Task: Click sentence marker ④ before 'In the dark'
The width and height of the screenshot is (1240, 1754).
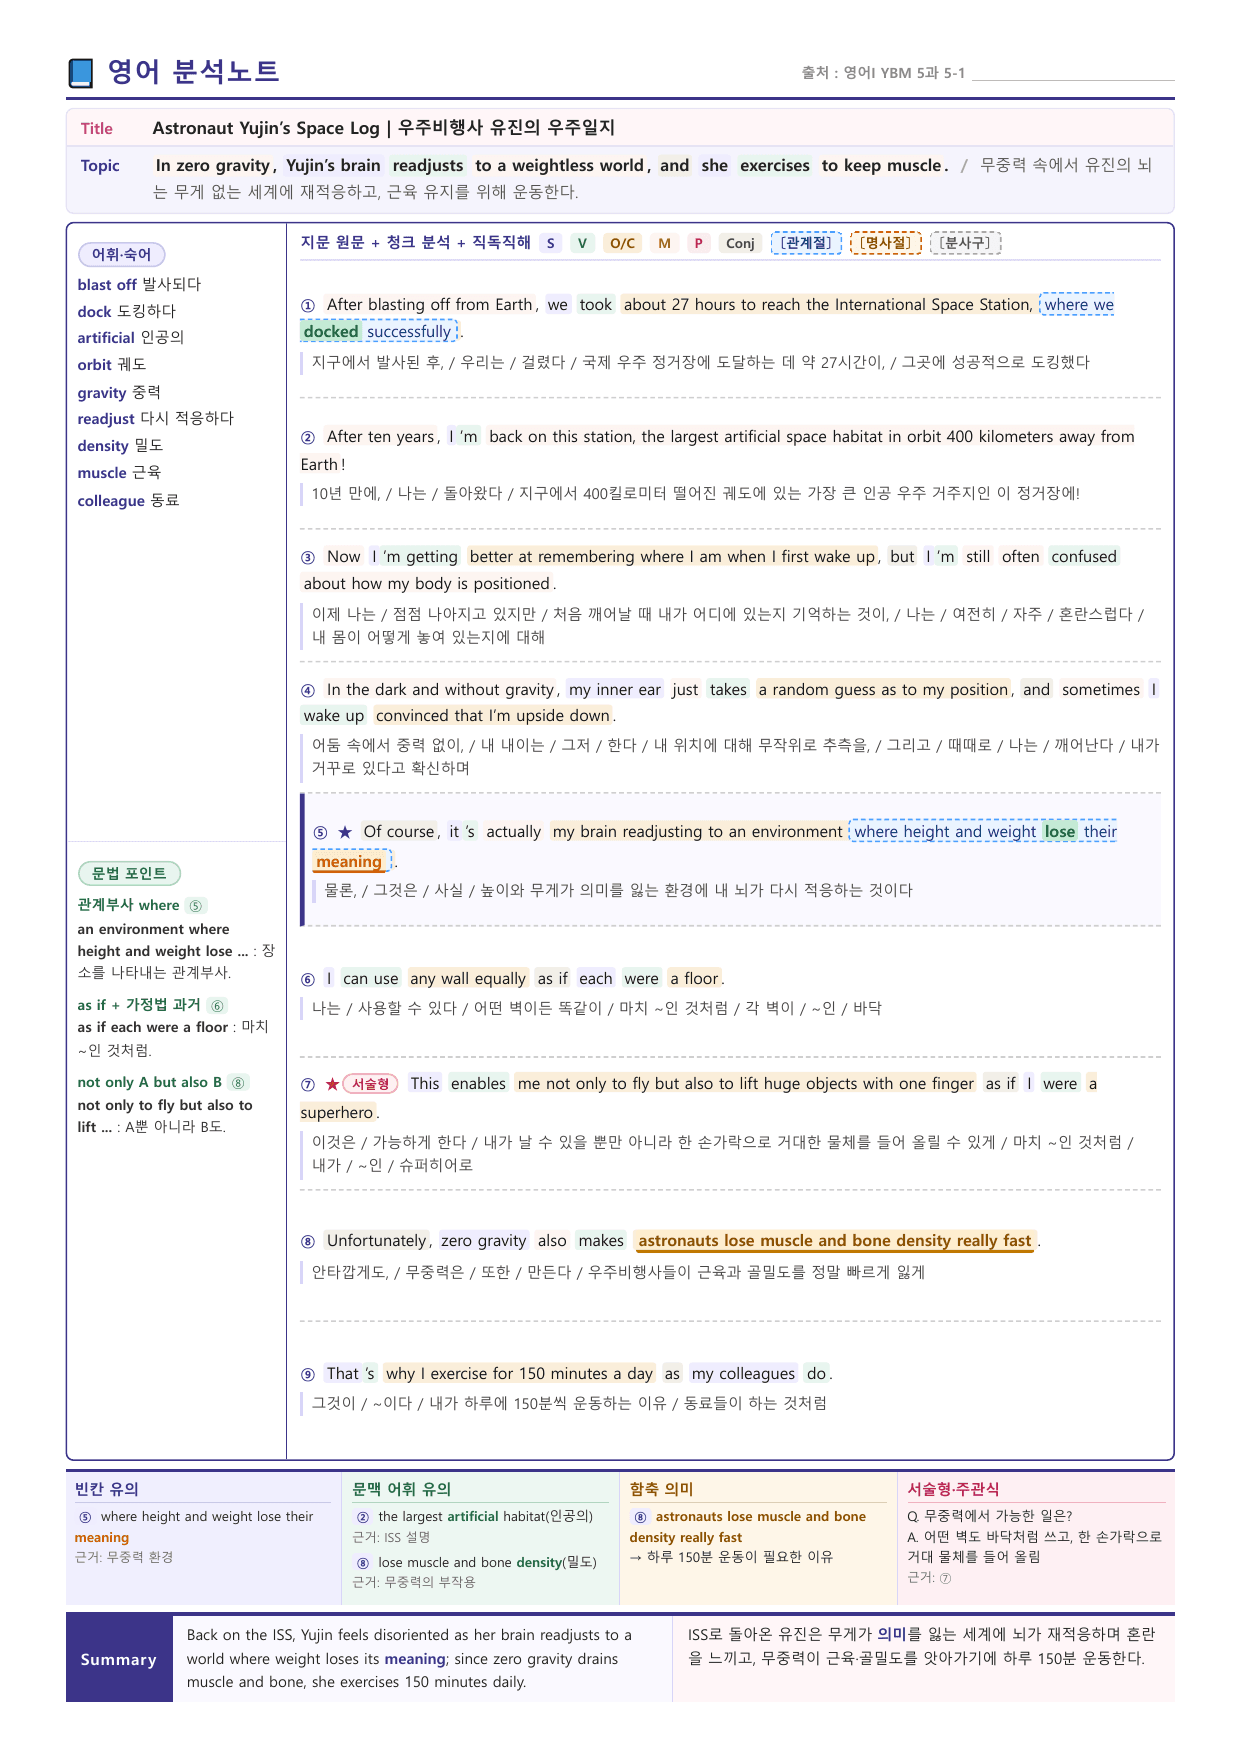Action: click(x=308, y=690)
